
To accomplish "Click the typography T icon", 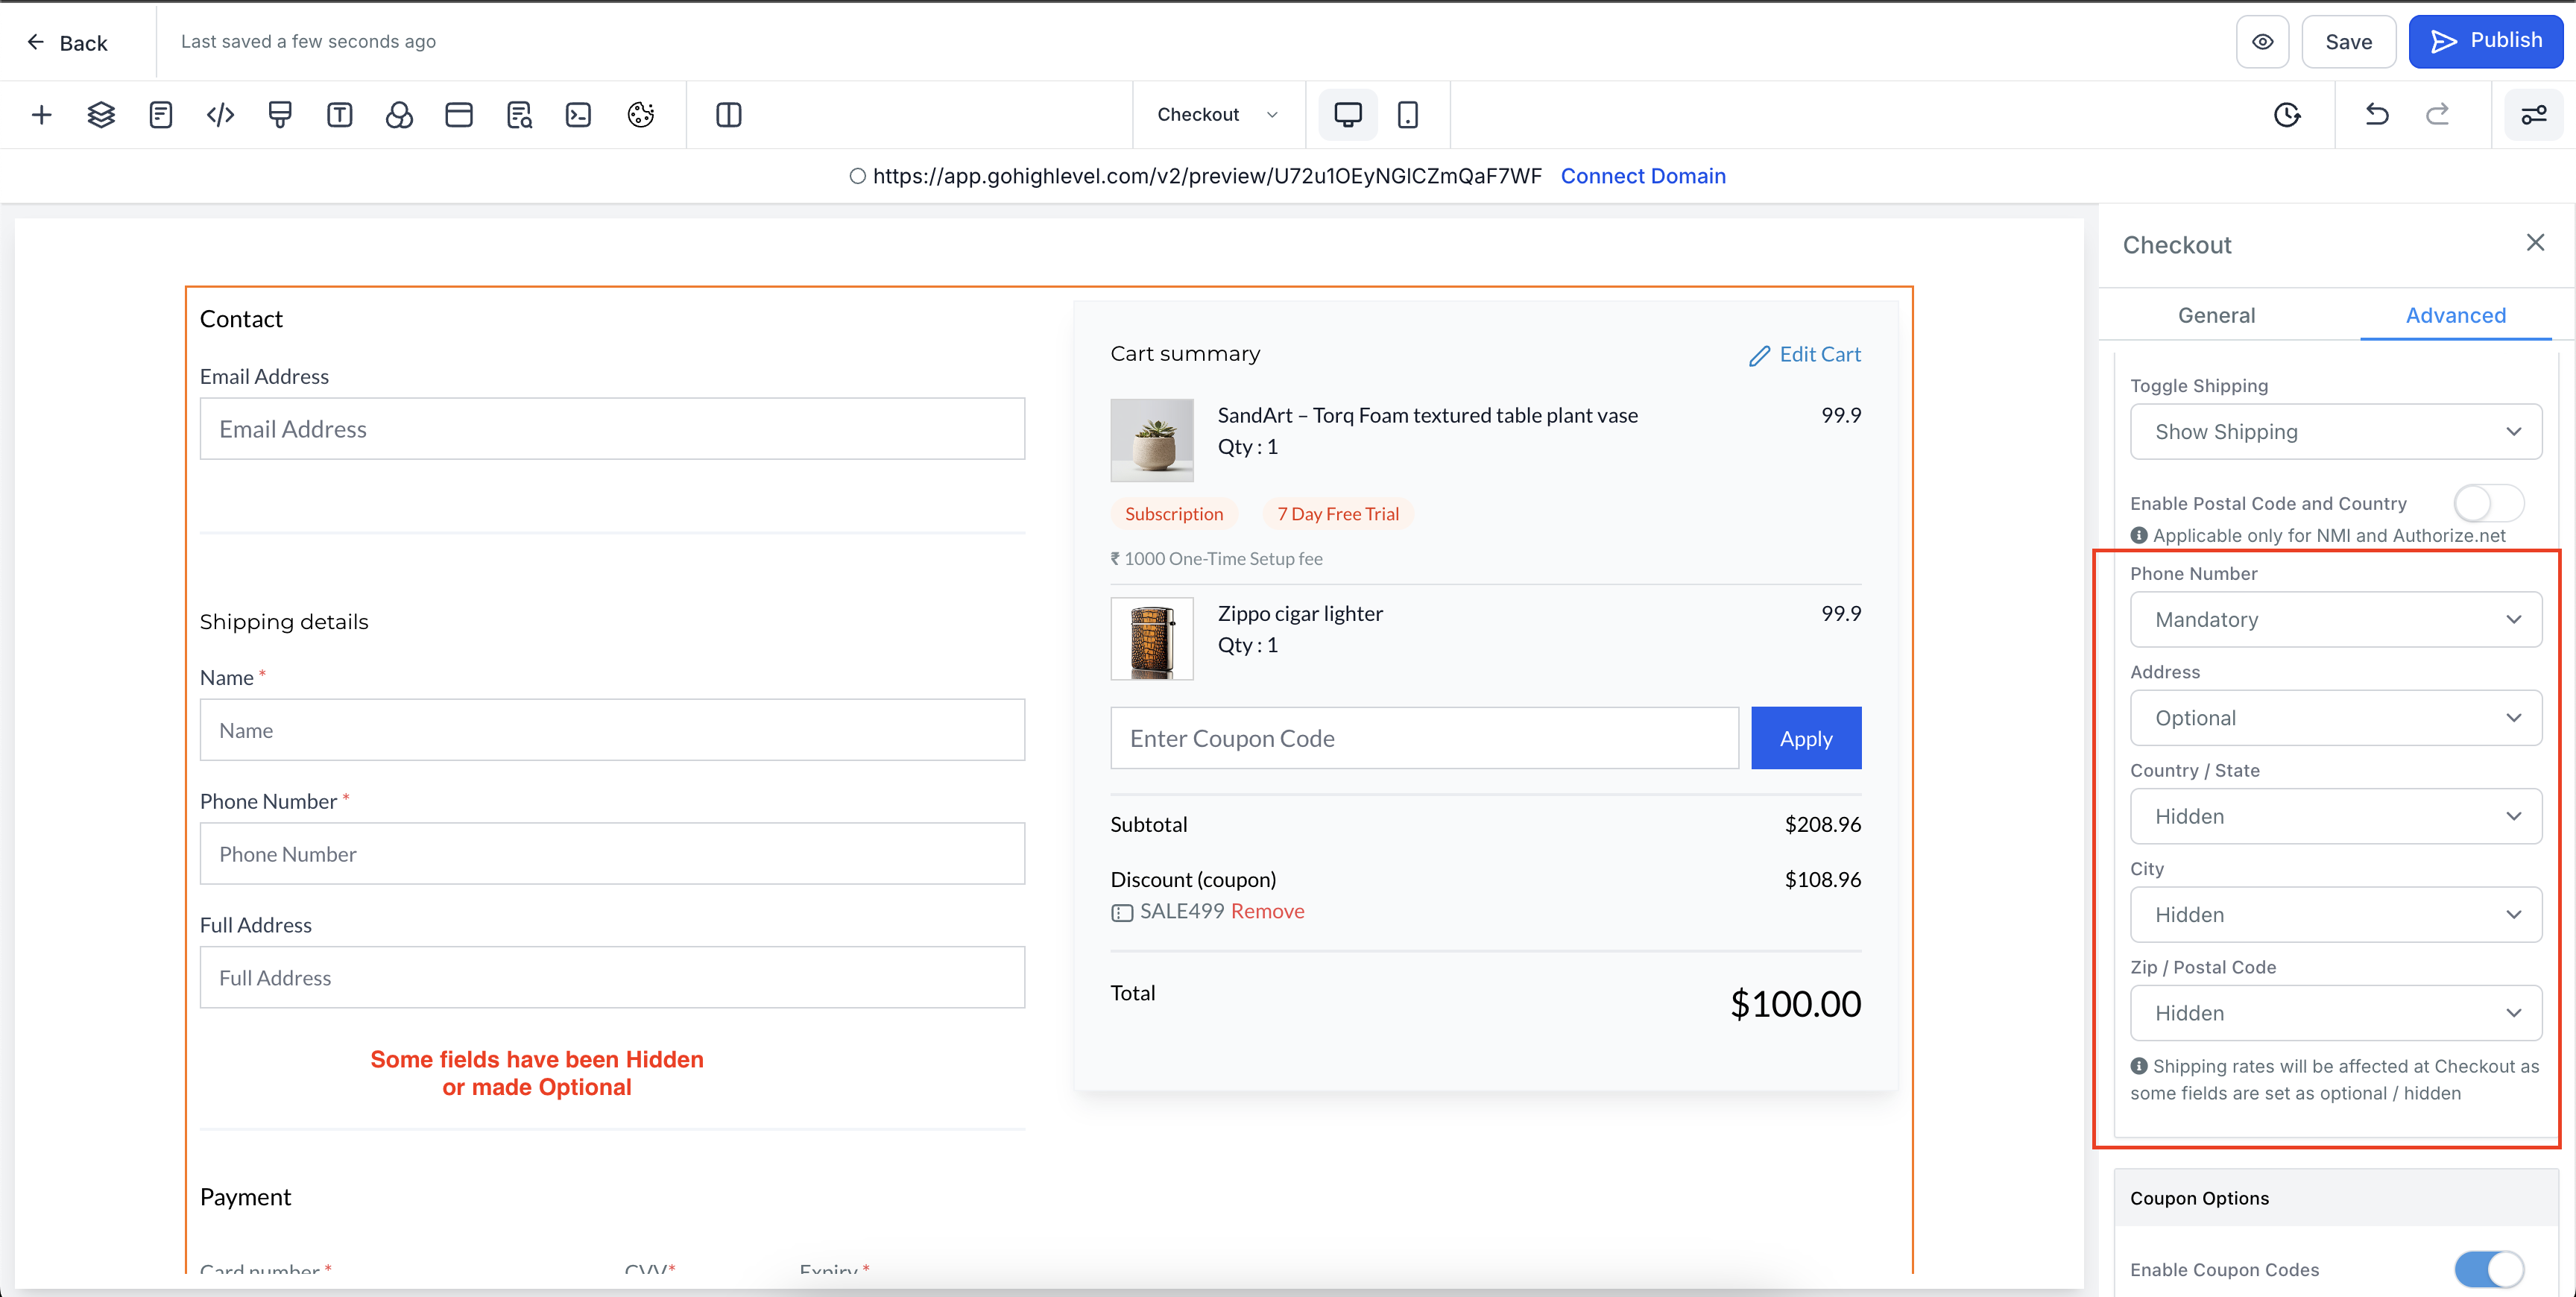I will [x=340, y=115].
